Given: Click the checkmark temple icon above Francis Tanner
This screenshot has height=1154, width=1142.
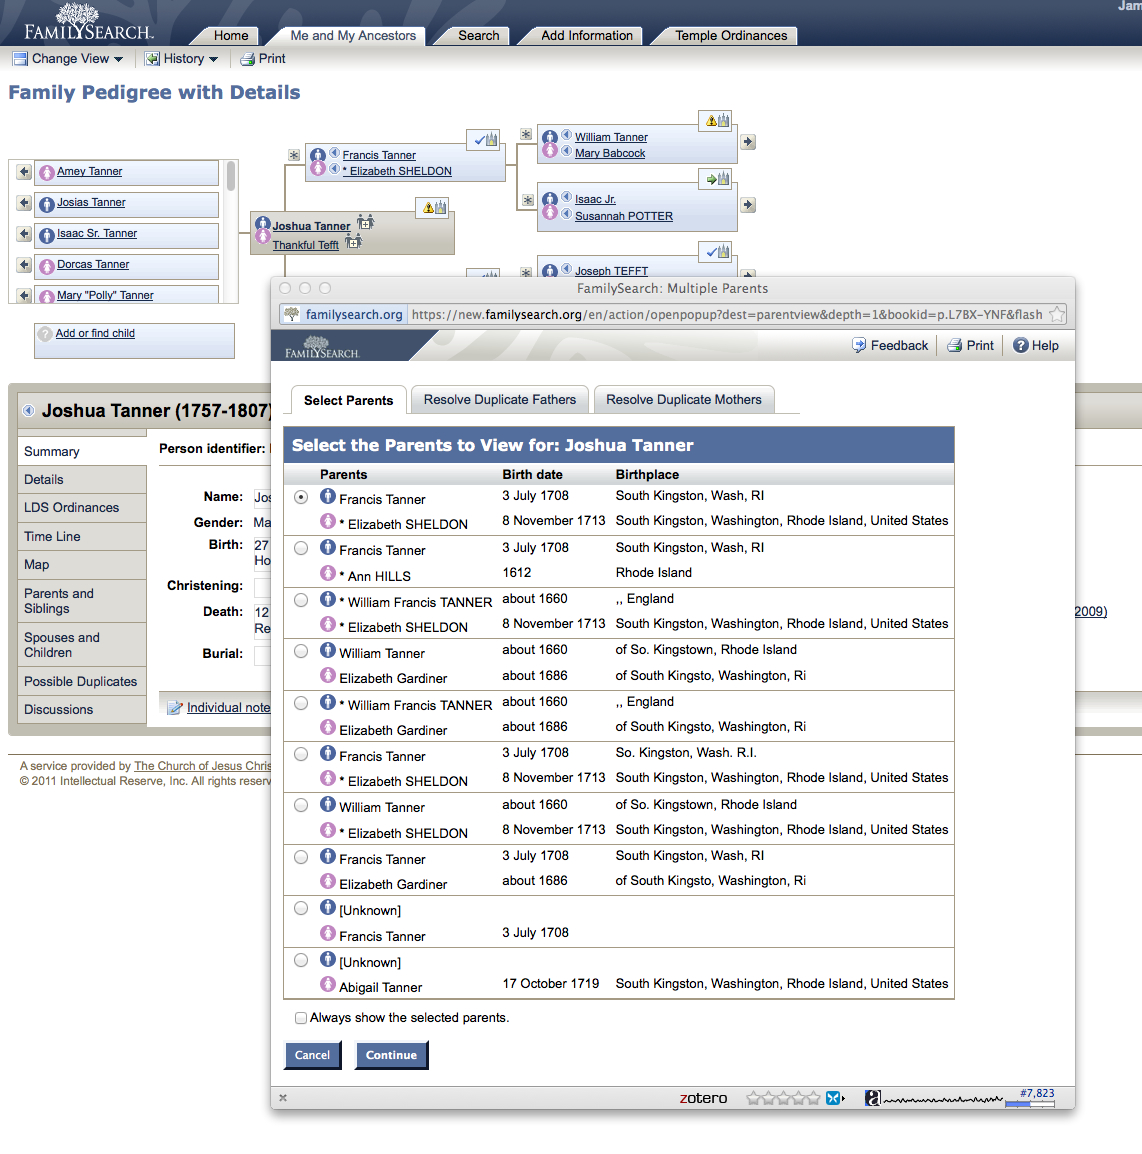Looking at the screenshot, I should tap(481, 140).
